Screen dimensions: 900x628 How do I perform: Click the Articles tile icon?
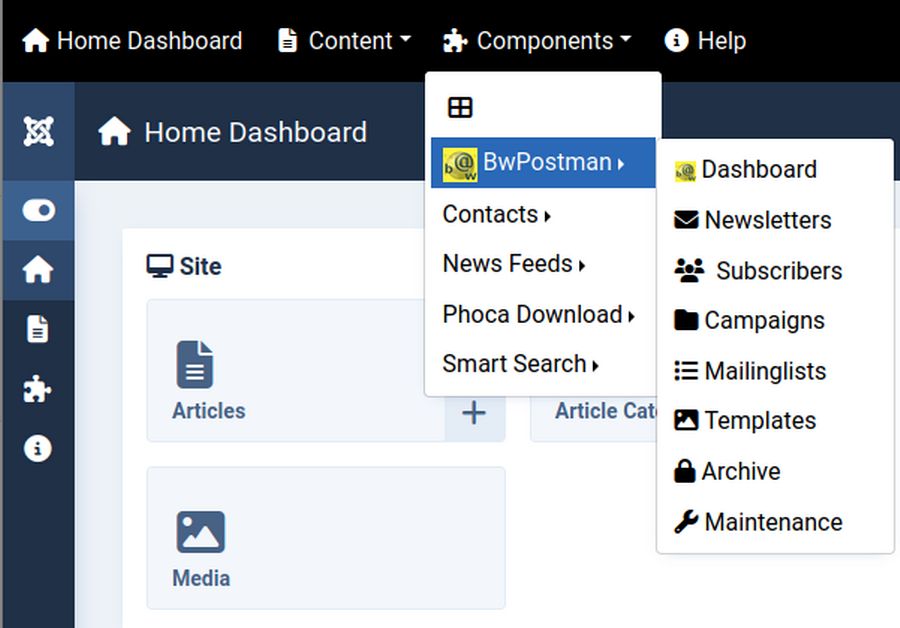195,364
